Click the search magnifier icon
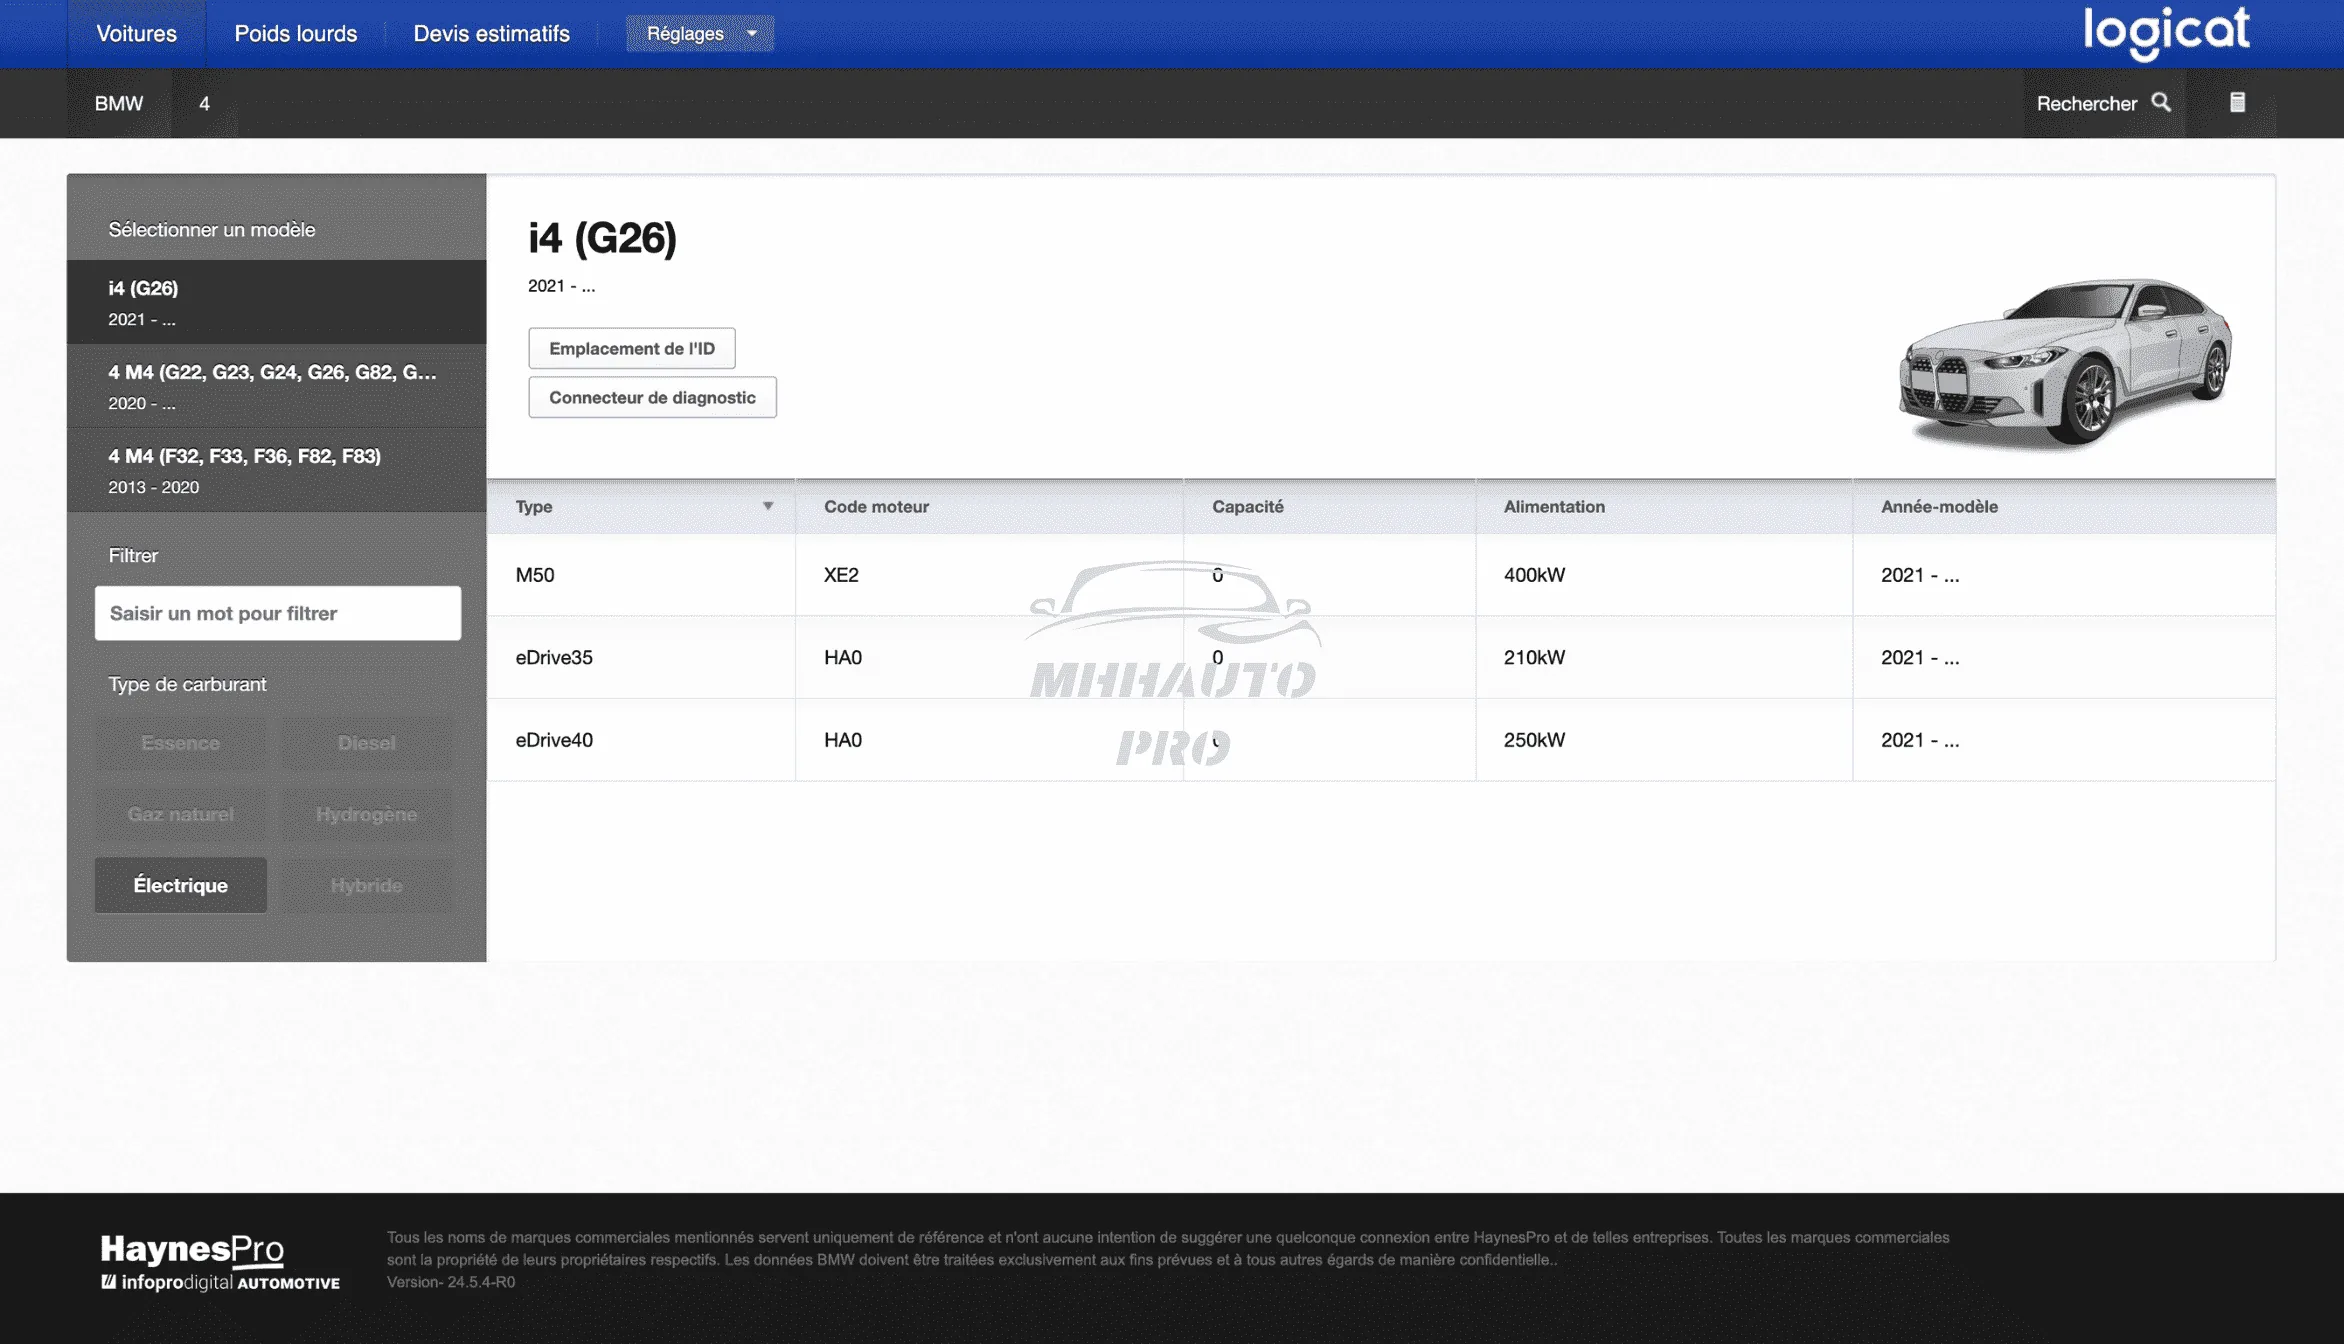Screen dimensions: 2344x1344 [x=2161, y=103]
